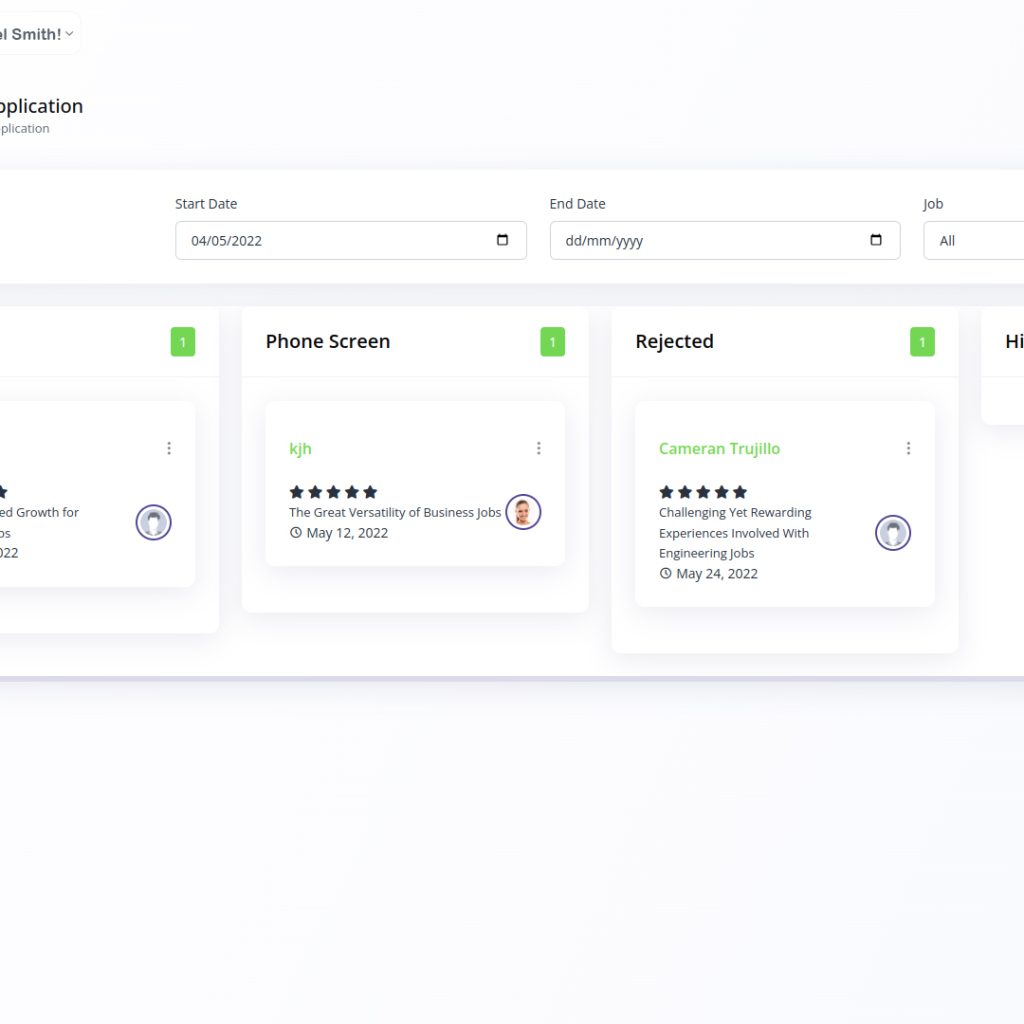Expand the Smith user profile dropdown
Screen dimensions: 1024x1024
[x=38, y=34]
